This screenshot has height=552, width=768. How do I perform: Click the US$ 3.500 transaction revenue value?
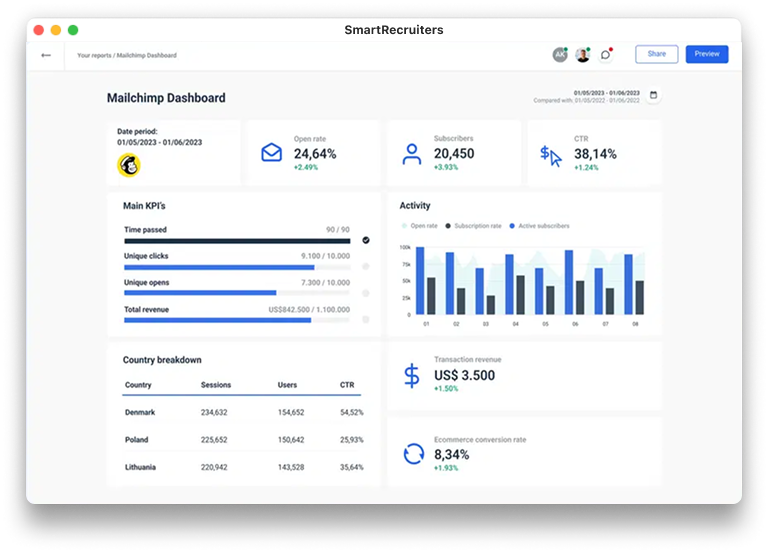[x=464, y=376]
